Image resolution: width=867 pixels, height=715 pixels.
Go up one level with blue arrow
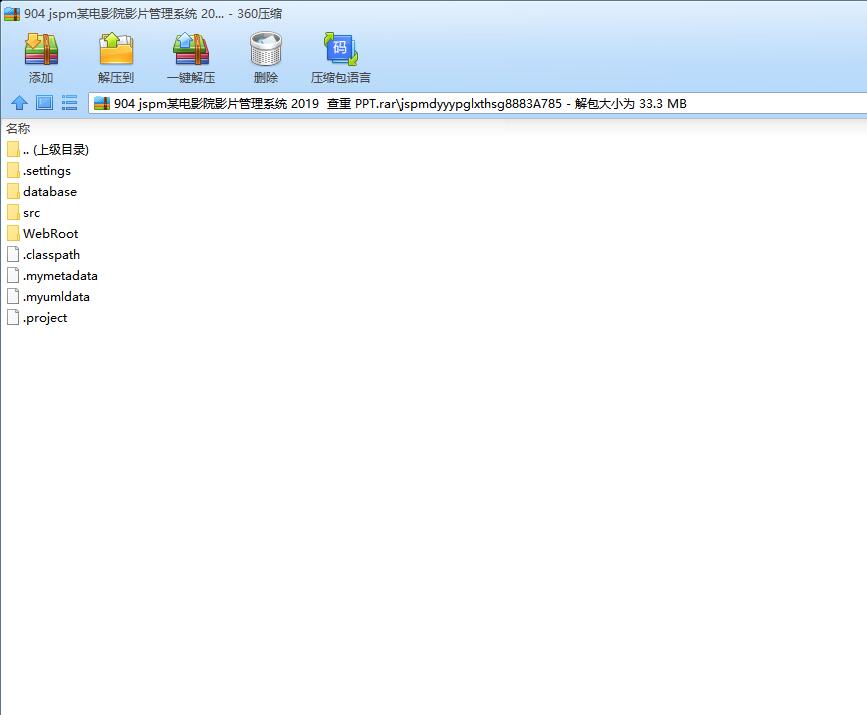[19, 103]
